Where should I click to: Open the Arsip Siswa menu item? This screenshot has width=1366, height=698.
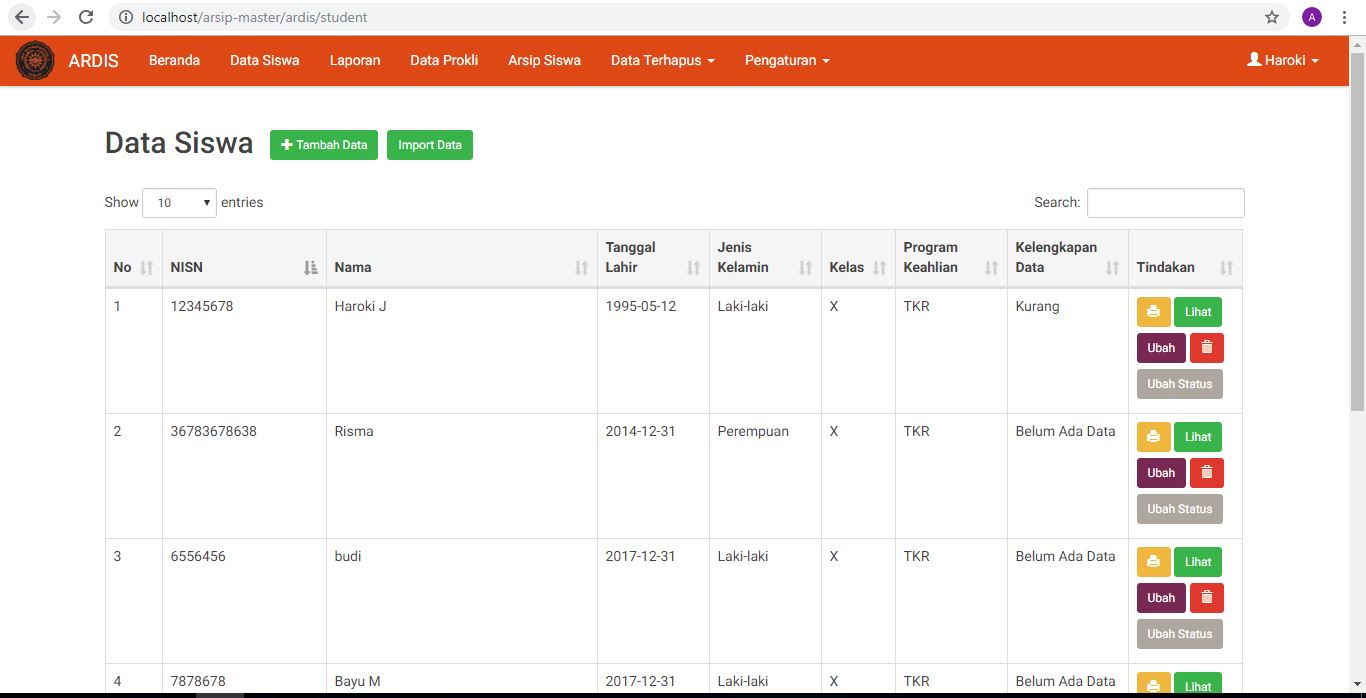coord(544,60)
